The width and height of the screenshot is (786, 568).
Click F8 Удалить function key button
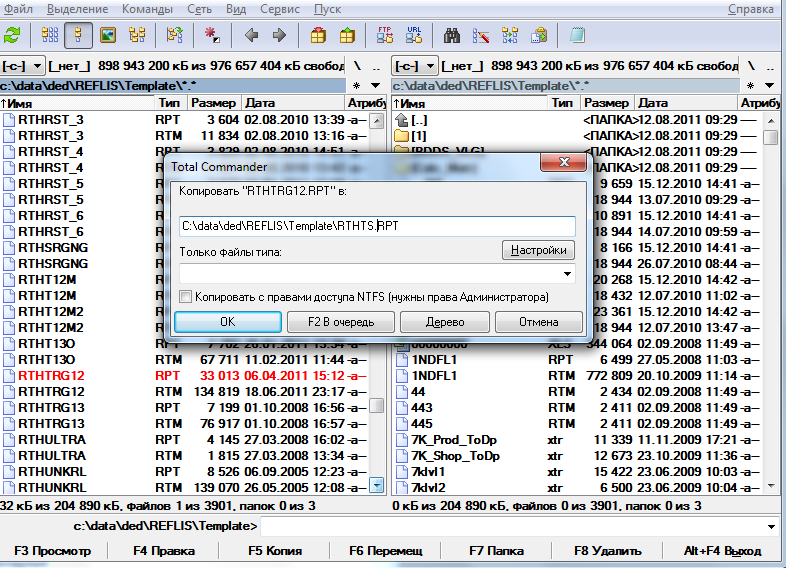(608, 551)
